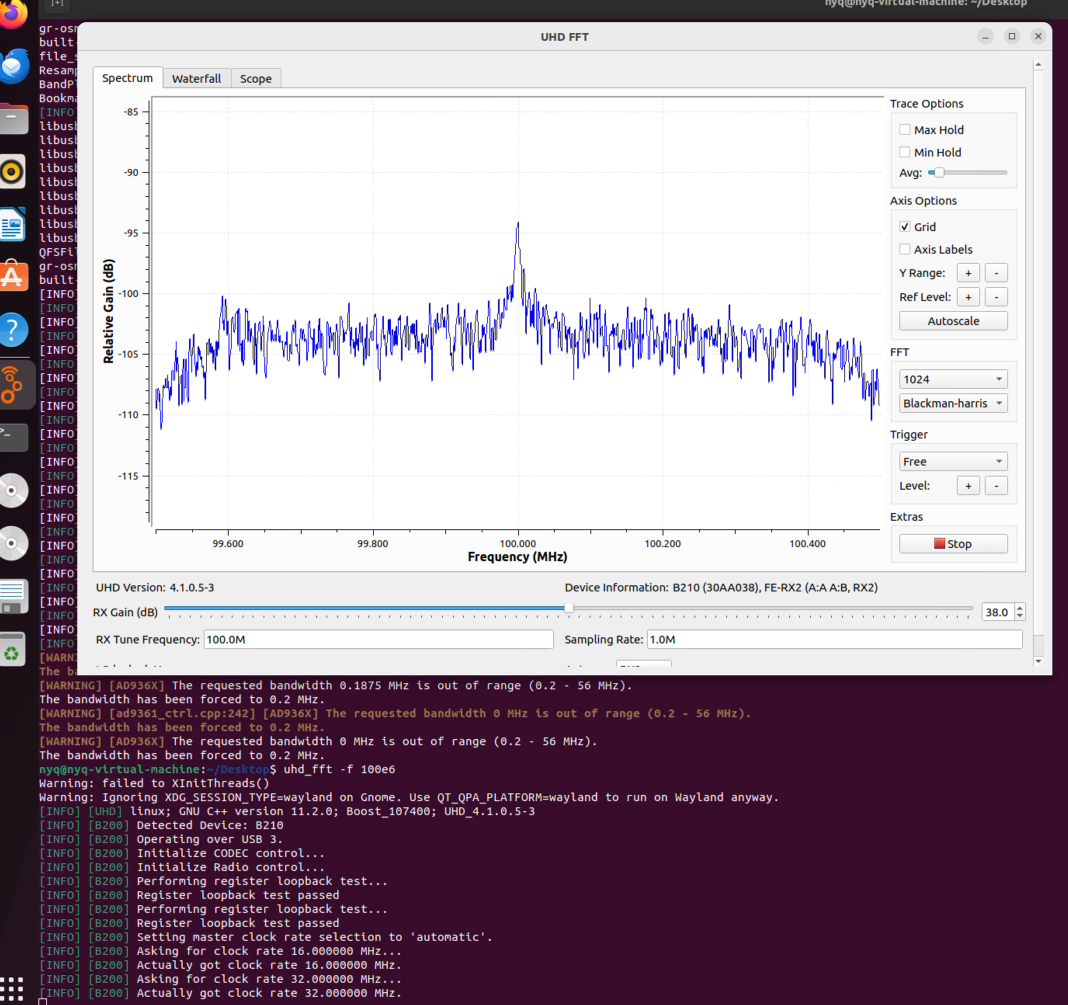Open Thunderbird mail from the dock
Screen dimensions: 1068x1005
tap(14, 66)
